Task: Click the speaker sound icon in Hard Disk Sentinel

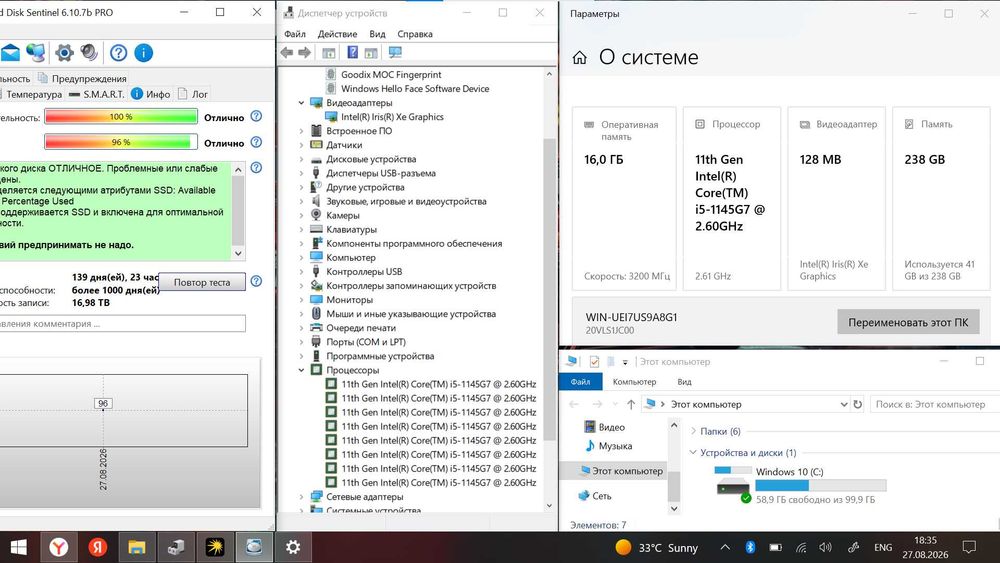Action: 89,53
